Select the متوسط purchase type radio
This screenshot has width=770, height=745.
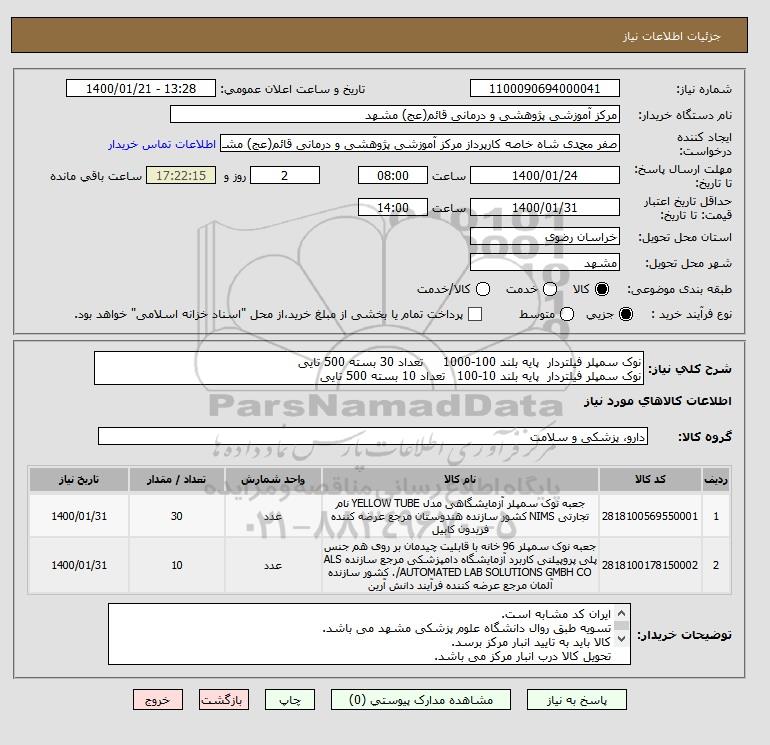[x=567, y=314]
